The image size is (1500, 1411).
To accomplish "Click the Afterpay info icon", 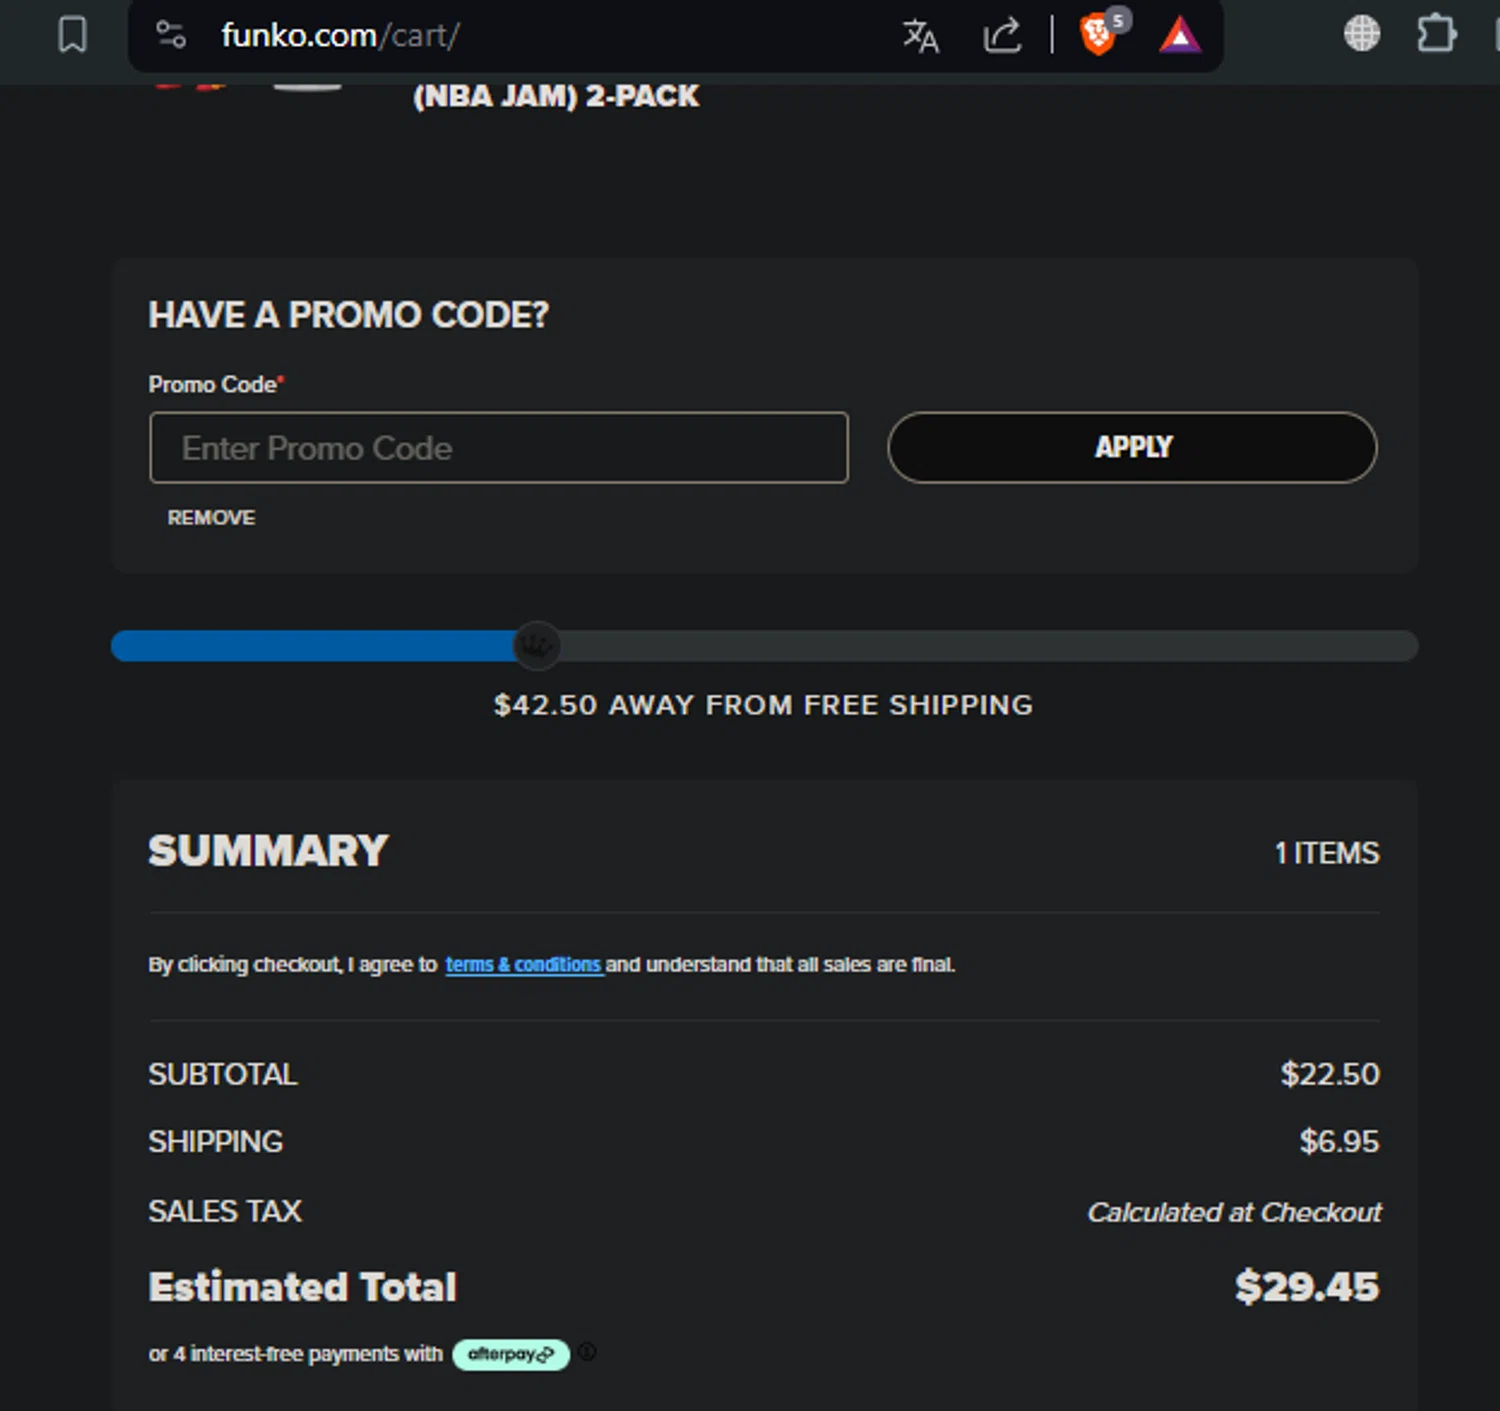I will (x=587, y=1352).
